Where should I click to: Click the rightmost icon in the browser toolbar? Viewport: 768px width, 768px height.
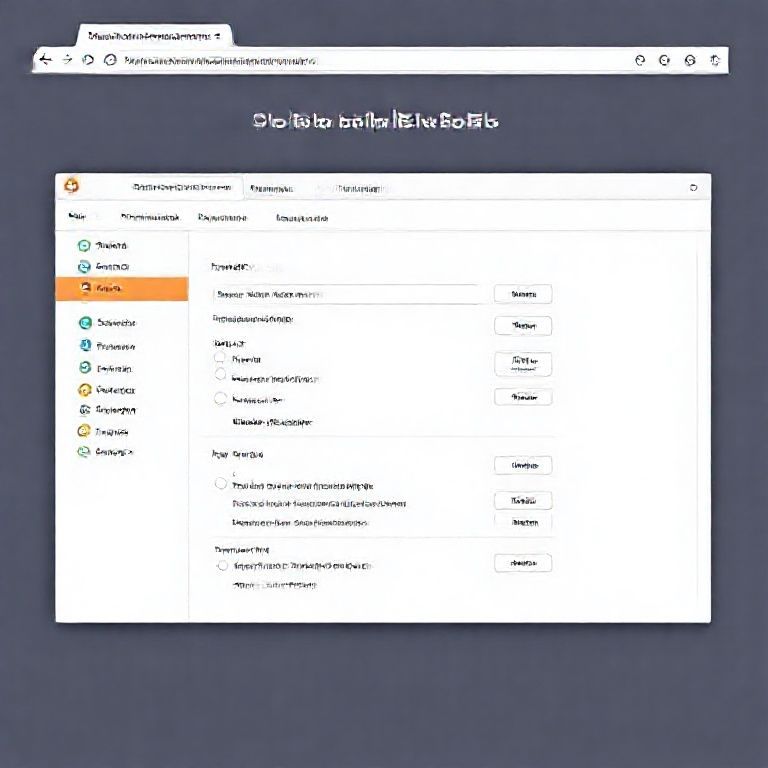pos(714,60)
